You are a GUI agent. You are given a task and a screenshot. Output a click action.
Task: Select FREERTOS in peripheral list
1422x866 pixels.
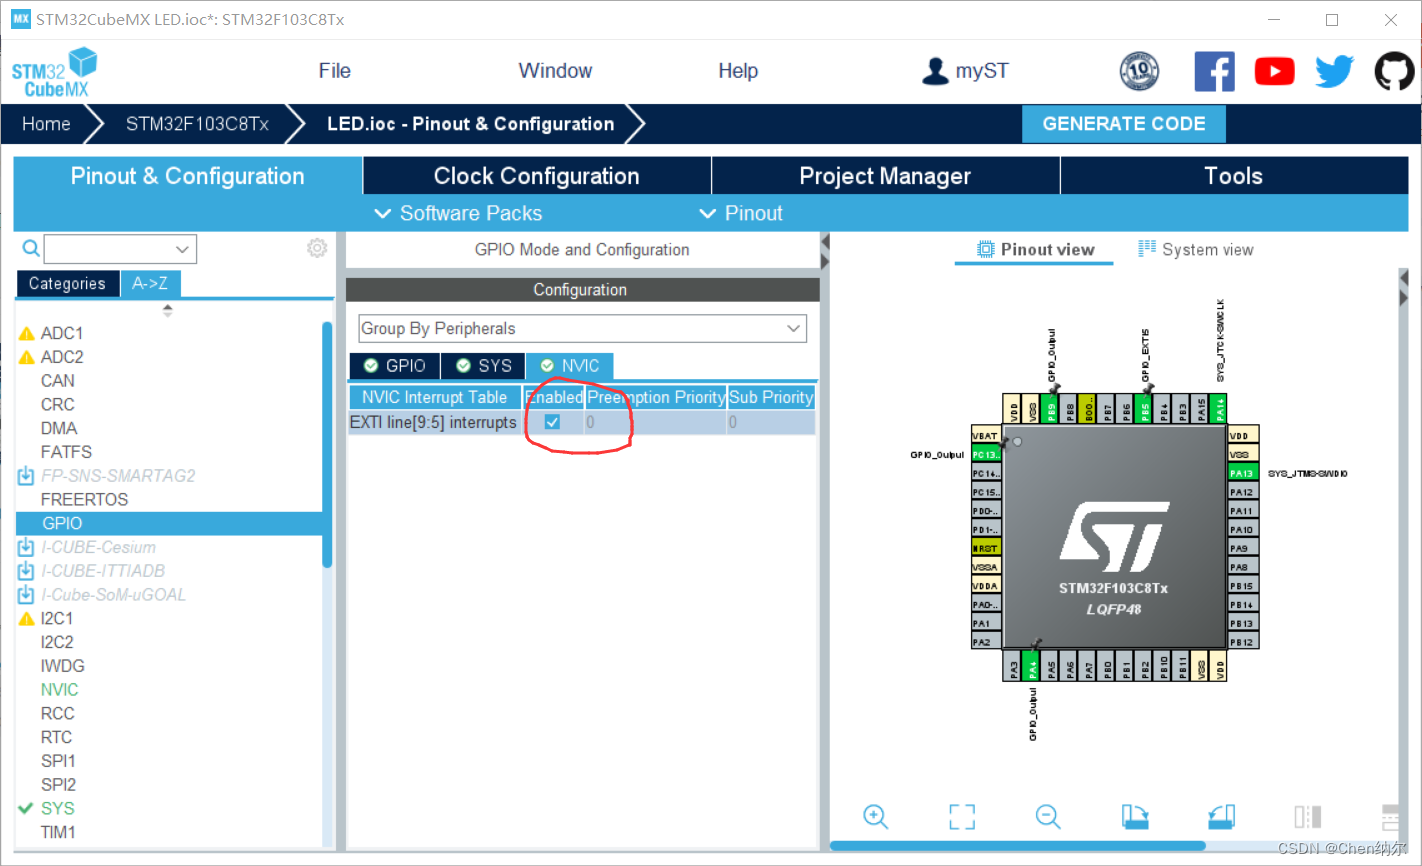84,499
